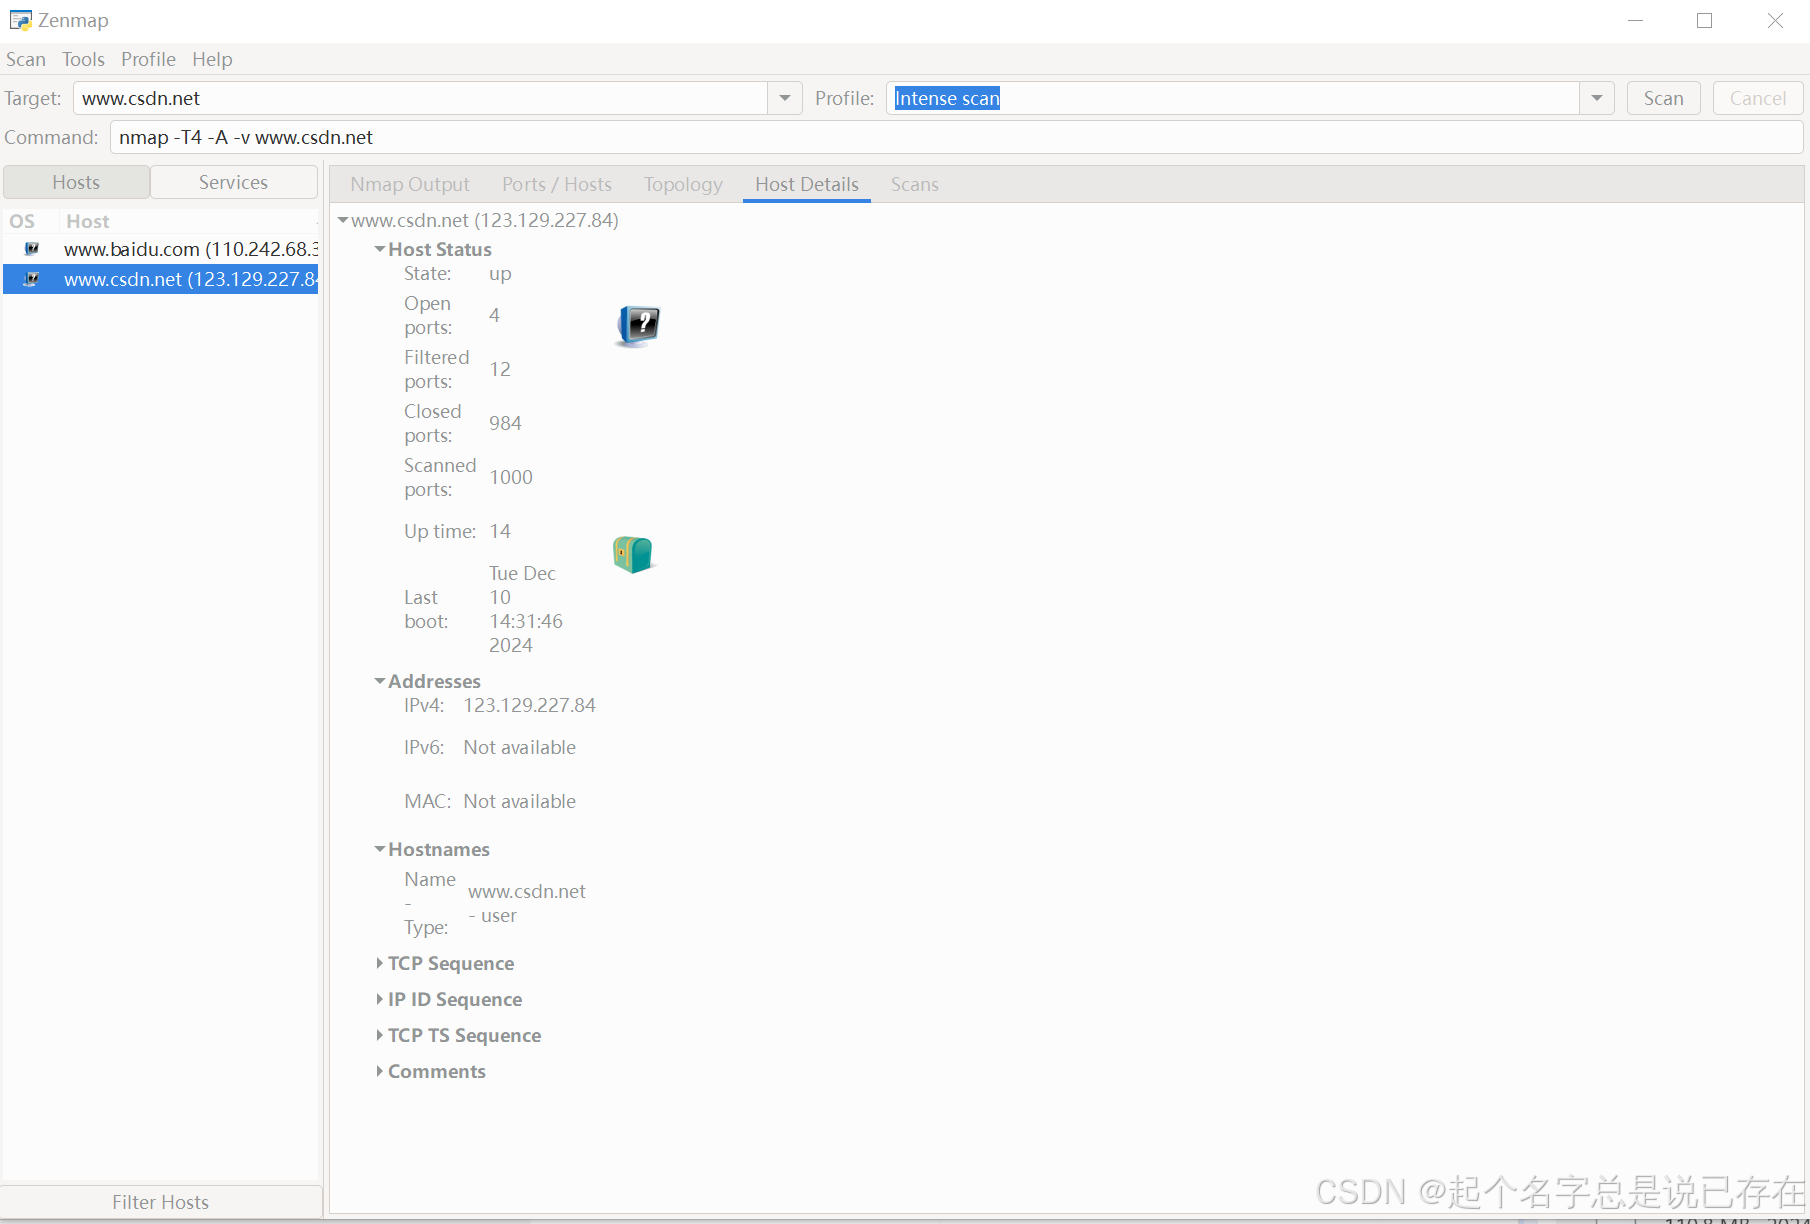Sort by the Host column header

188,221
